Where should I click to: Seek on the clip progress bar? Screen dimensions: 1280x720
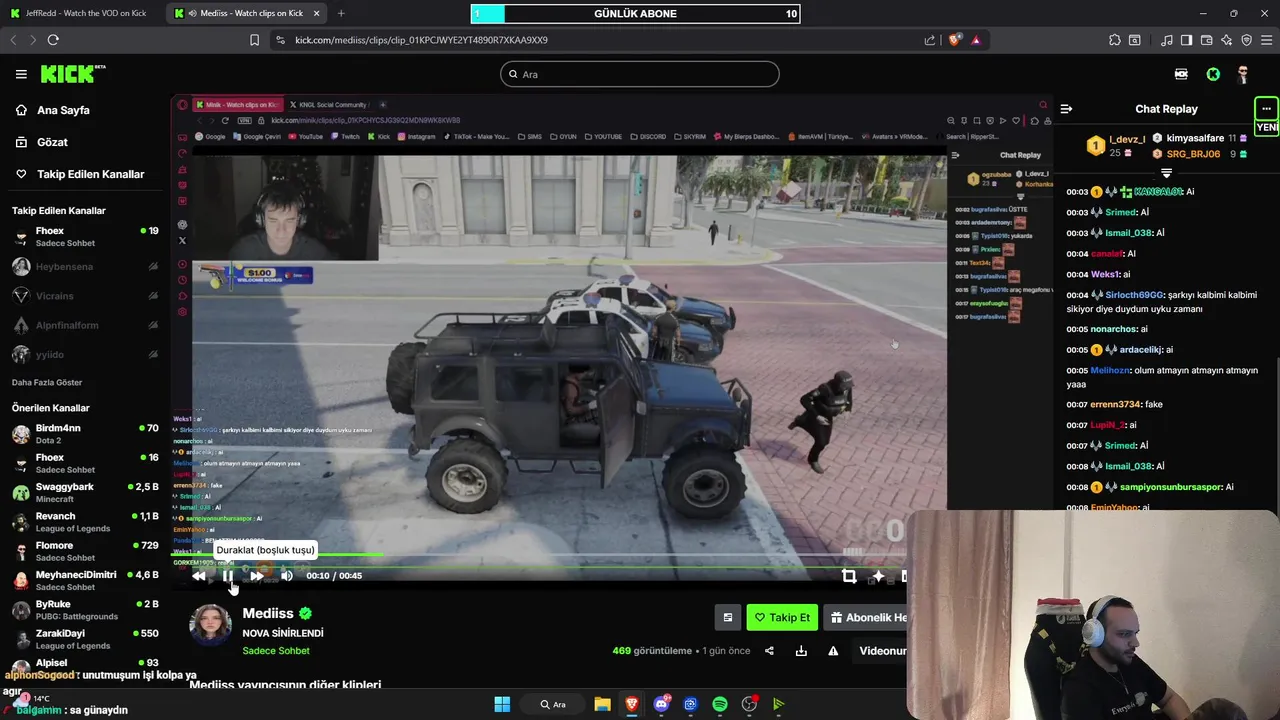click(x=540, y=555)
